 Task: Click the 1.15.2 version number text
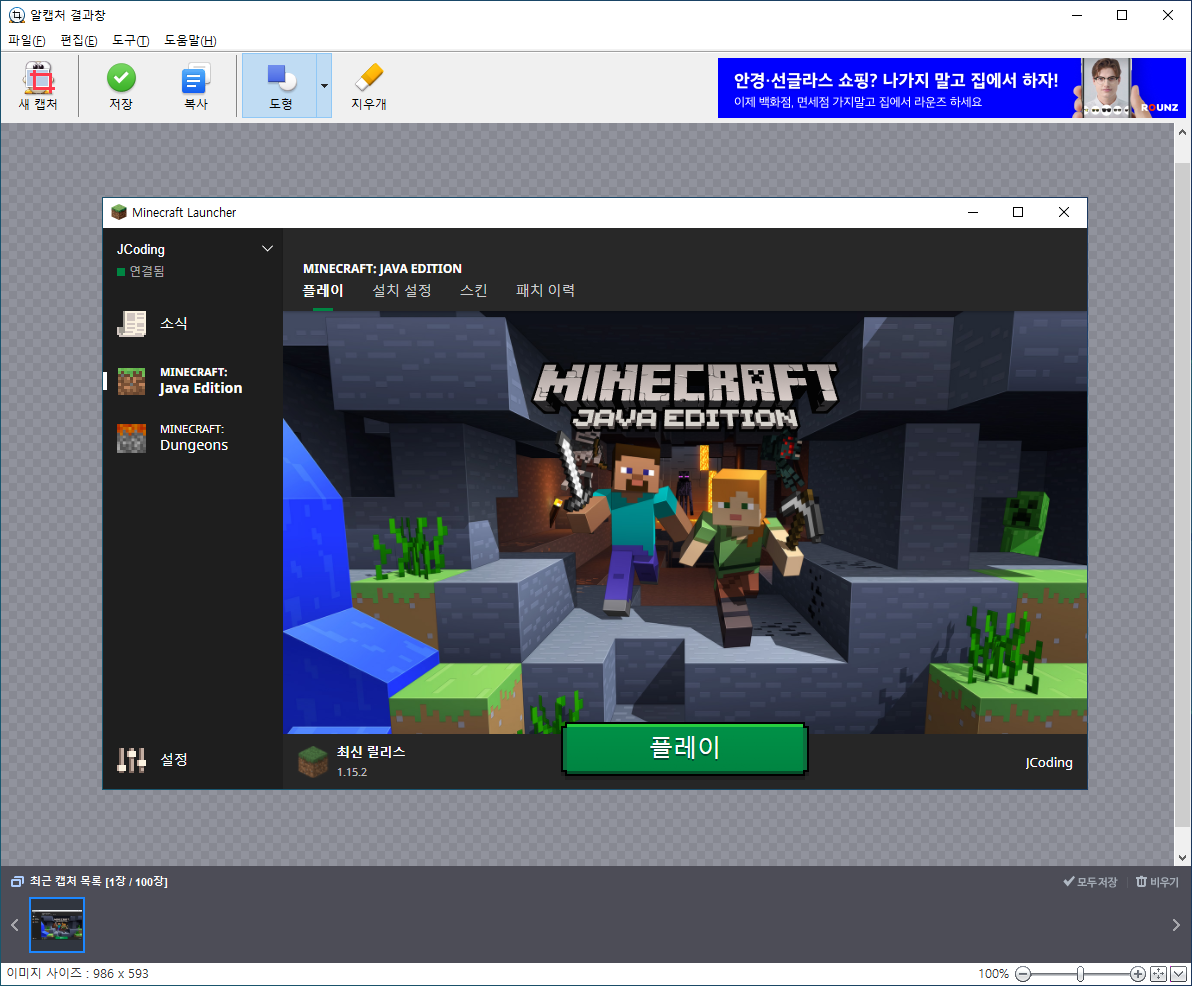click(352, 772)
